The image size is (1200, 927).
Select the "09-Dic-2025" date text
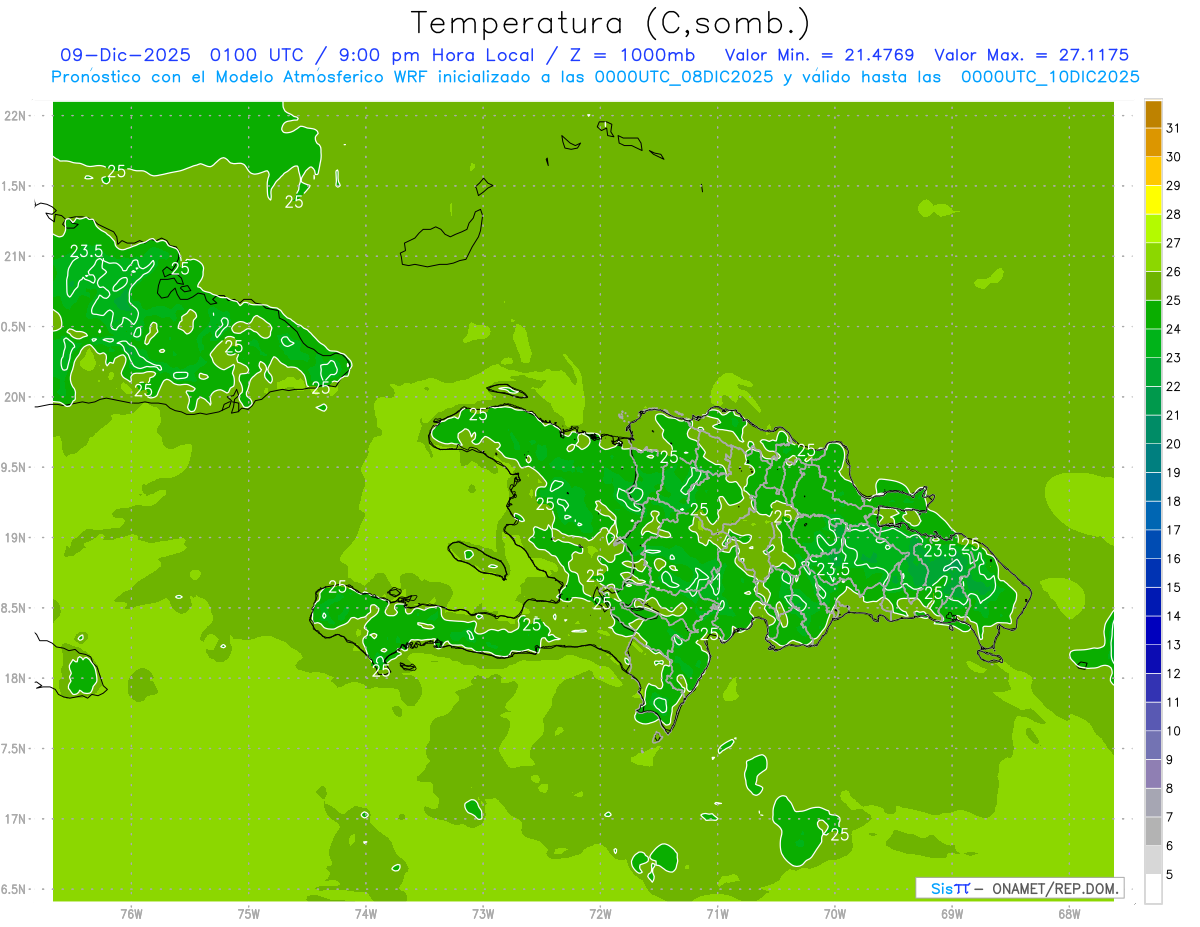pyautogui.click(x=127, y=55)
